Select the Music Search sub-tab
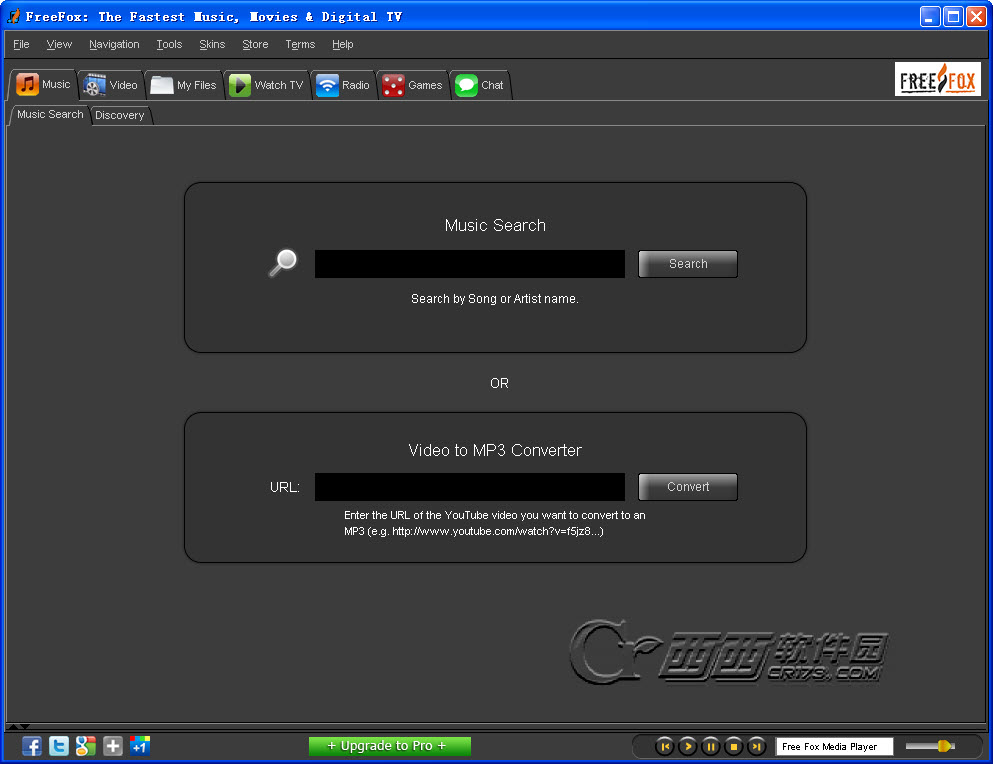The height and width of the screenshot is (764, 993). (49, 115)
